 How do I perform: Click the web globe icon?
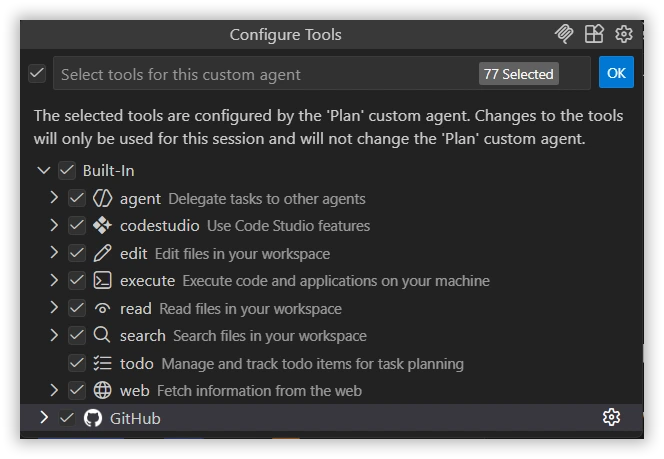pos(102,390)
